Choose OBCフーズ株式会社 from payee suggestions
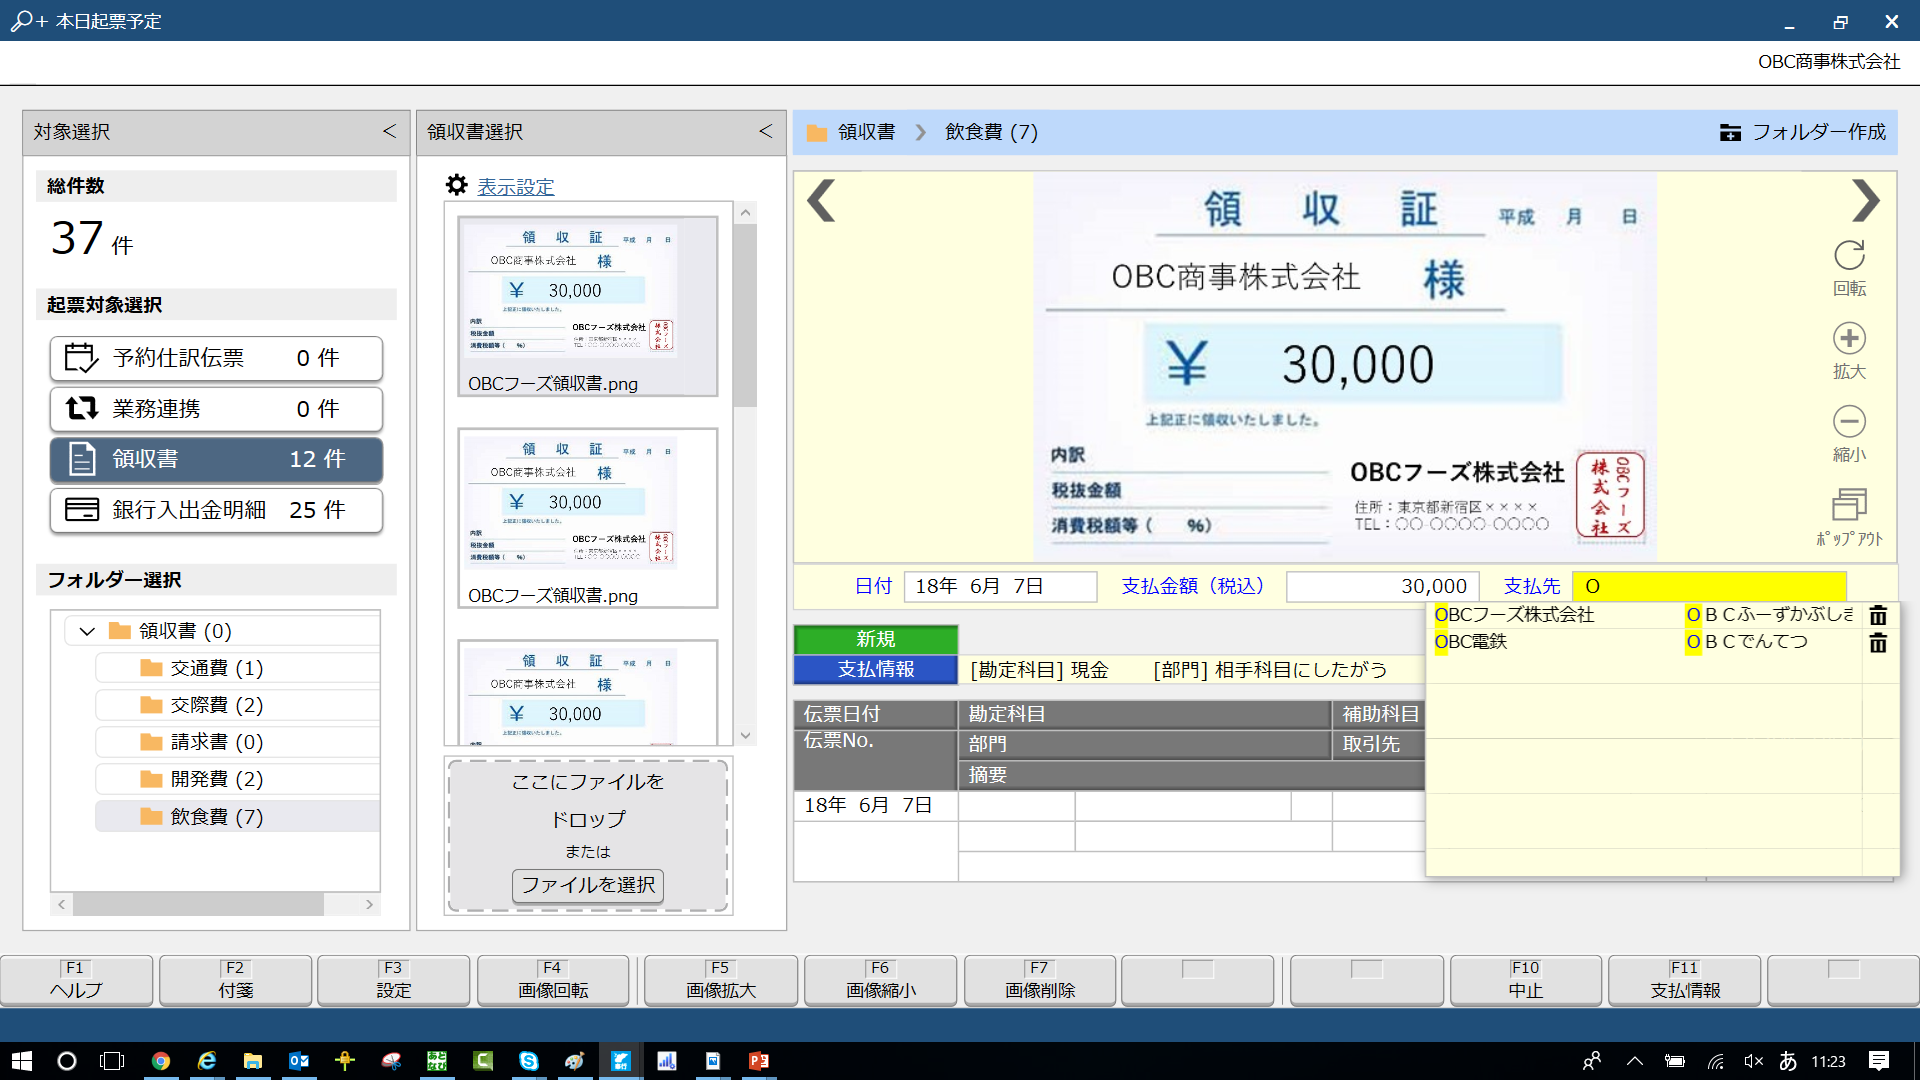This screenshot has height=1080, width=1920. pyautogui.click(x=1514, y=615)
